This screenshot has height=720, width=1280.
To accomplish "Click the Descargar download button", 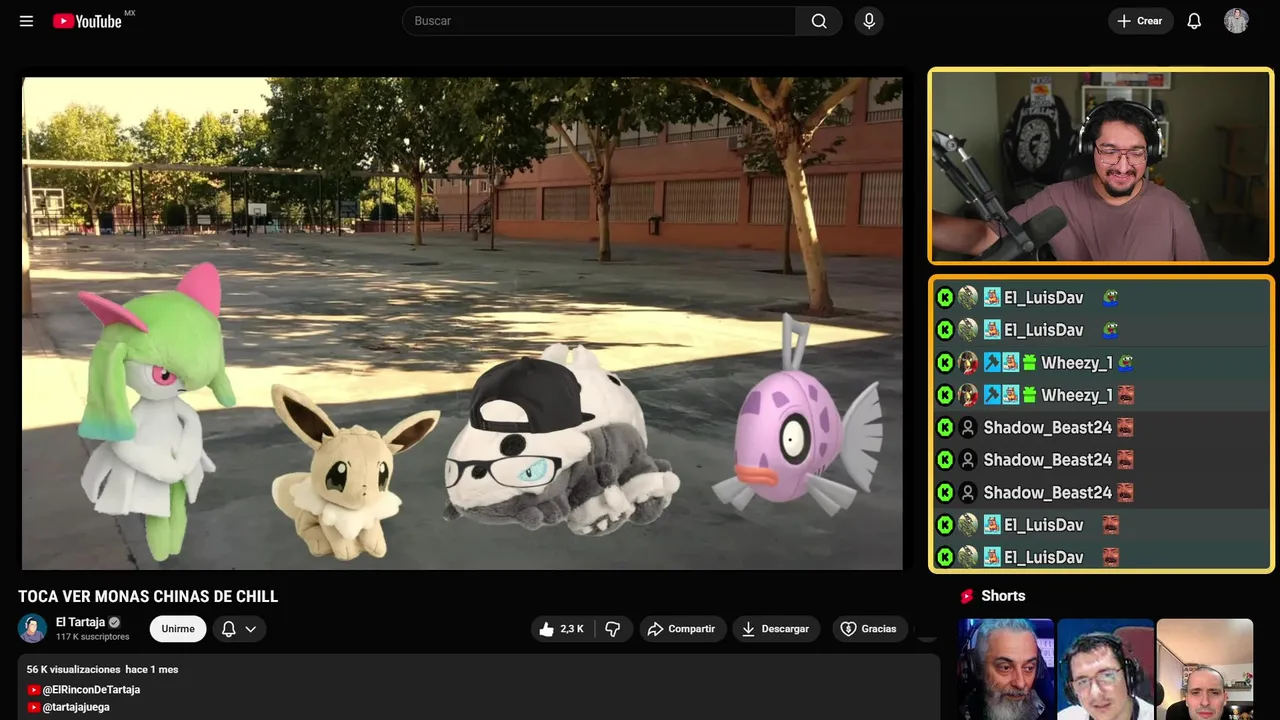I will click(776, 629).
